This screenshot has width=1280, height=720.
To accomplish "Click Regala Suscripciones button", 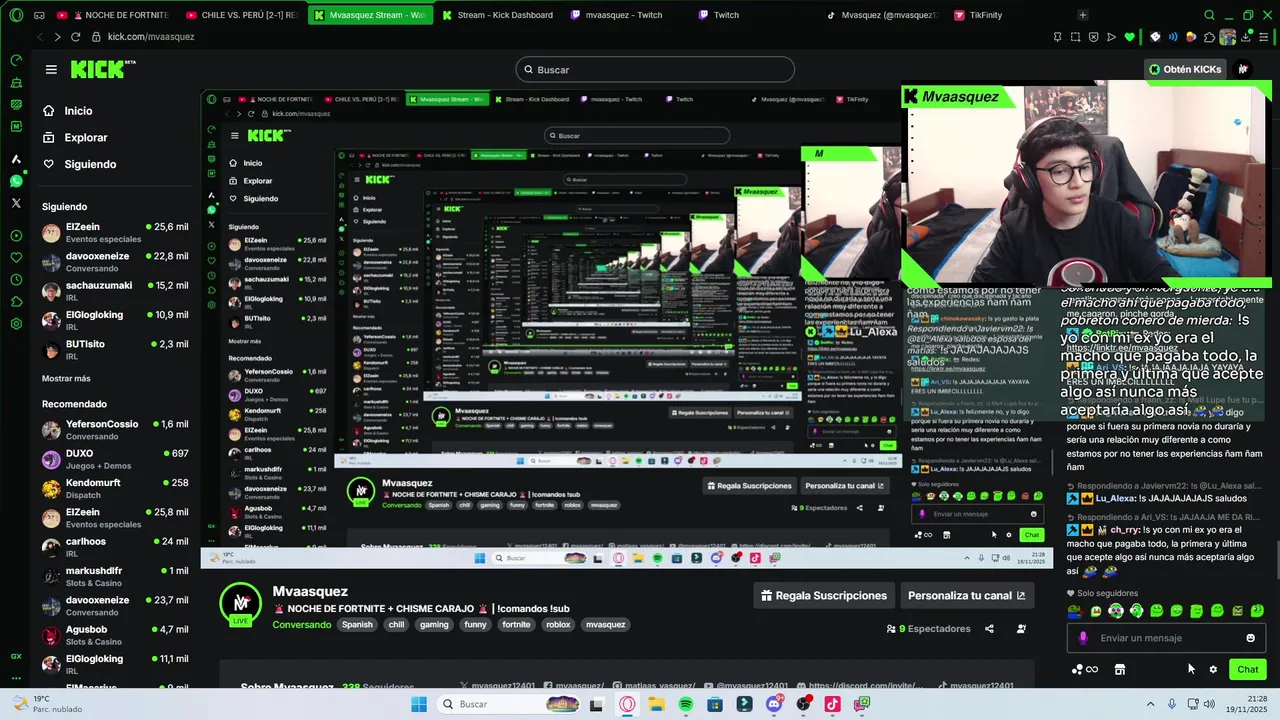I will (824, 596).
